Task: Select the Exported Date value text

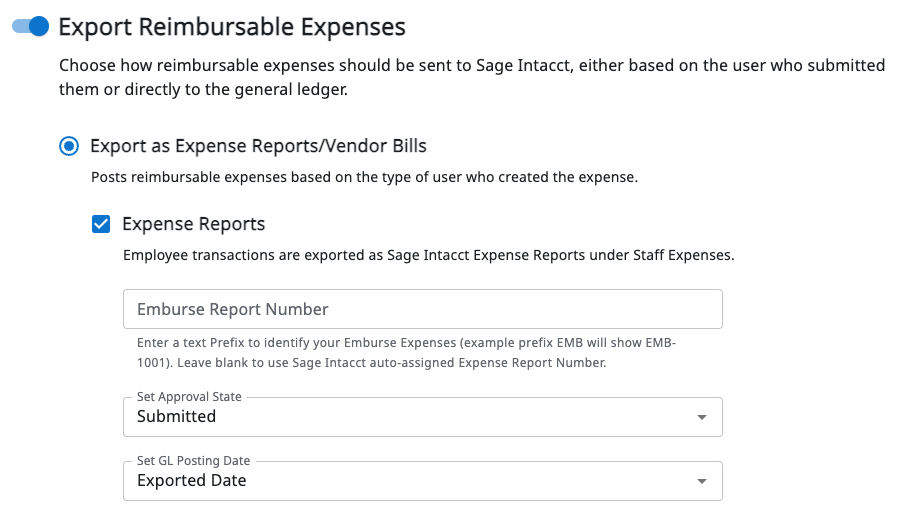Action: click(191, 481)
